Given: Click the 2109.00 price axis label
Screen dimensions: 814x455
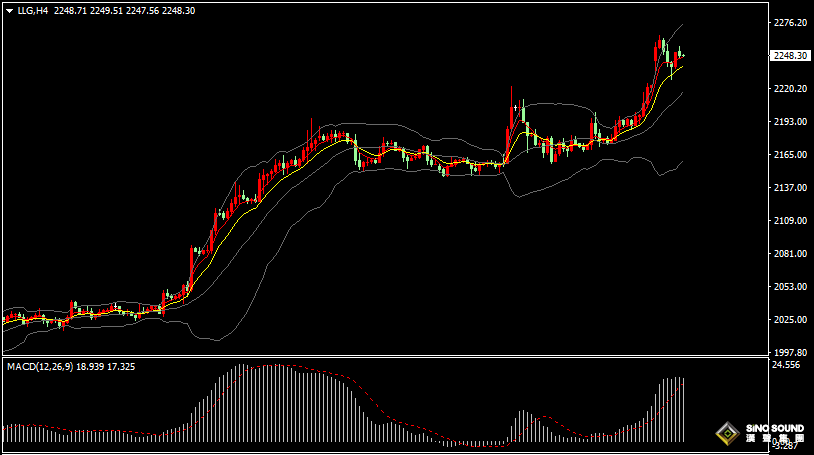Looking at the screenshot, I should point(790,221).
